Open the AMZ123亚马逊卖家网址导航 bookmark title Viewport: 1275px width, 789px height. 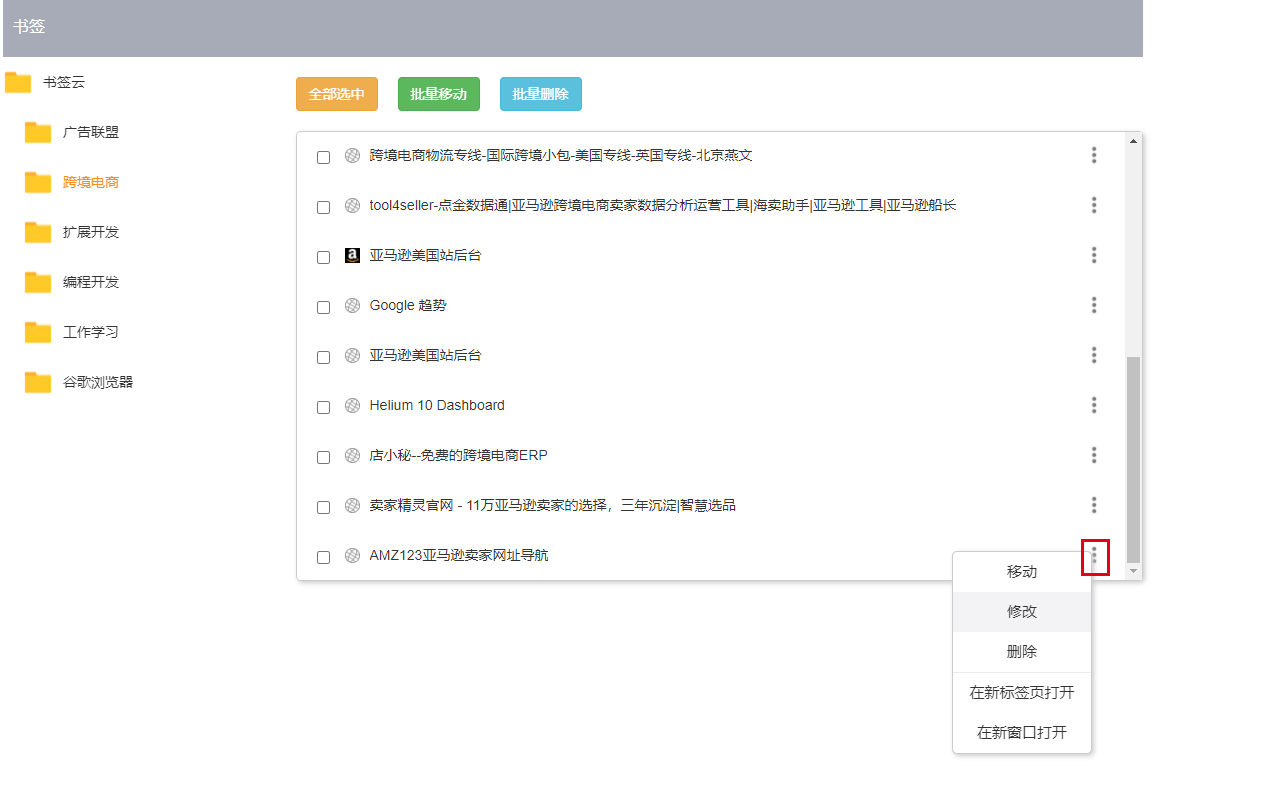point(459,555)
